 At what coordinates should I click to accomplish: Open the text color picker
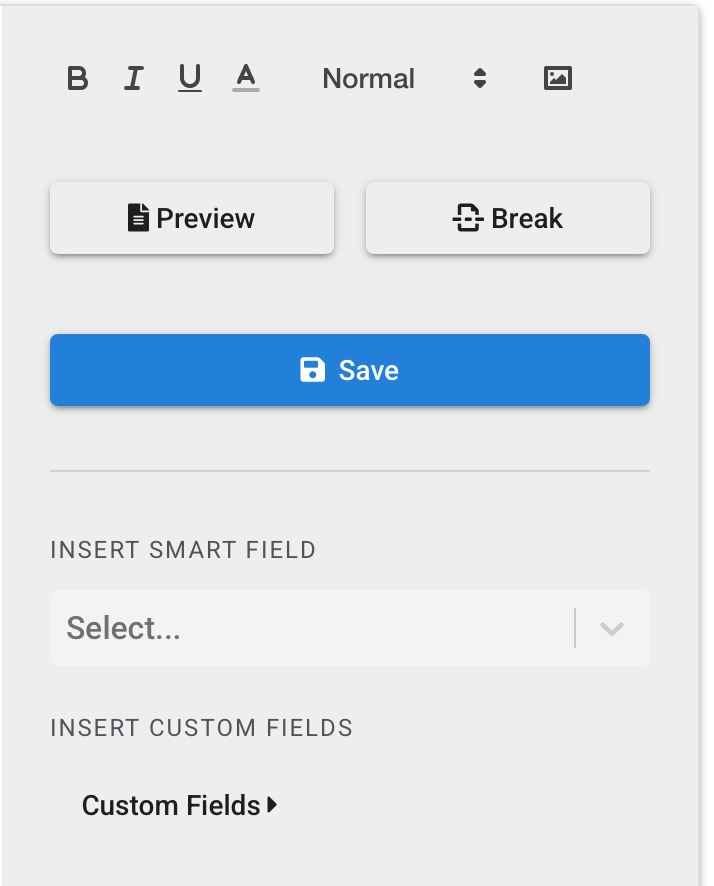pyautogui.click(x=246, y=76)
